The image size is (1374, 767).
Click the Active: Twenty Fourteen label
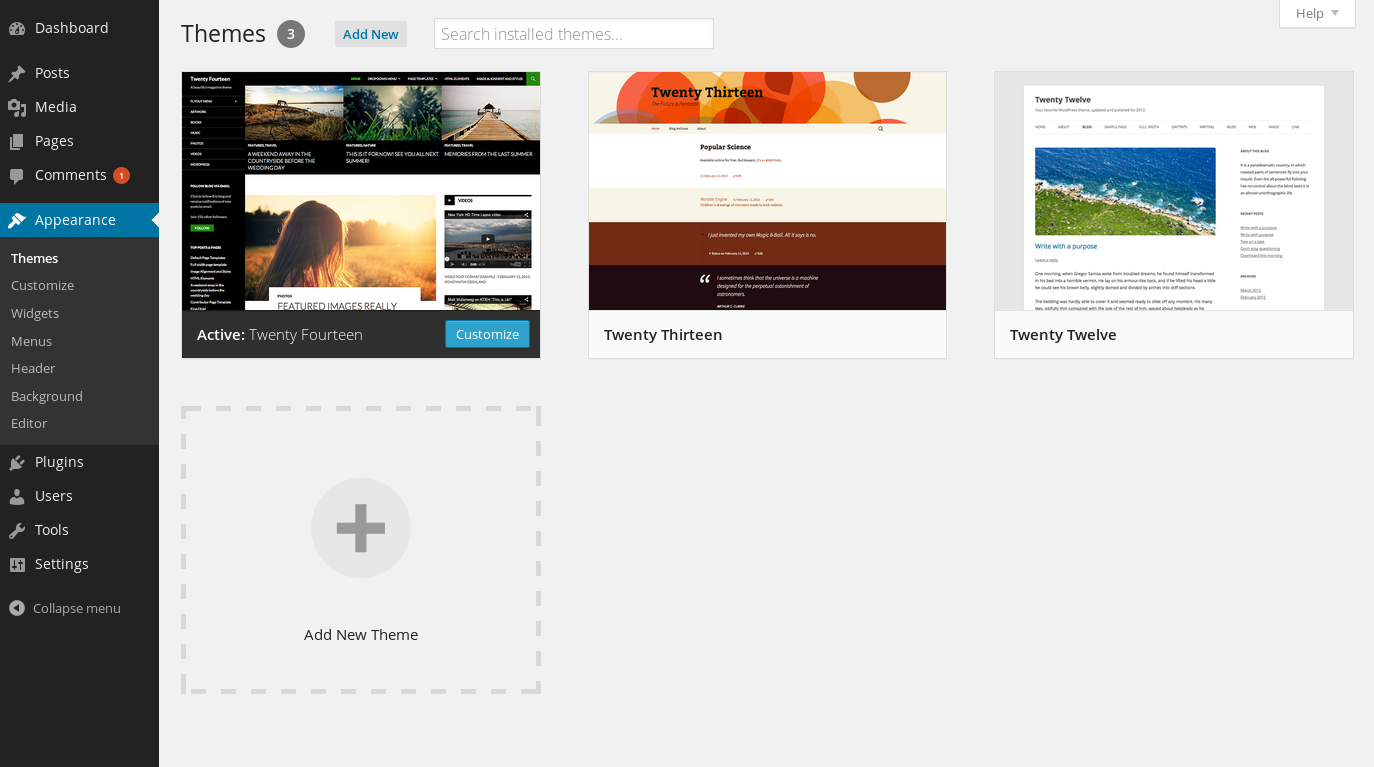[280, 335]
